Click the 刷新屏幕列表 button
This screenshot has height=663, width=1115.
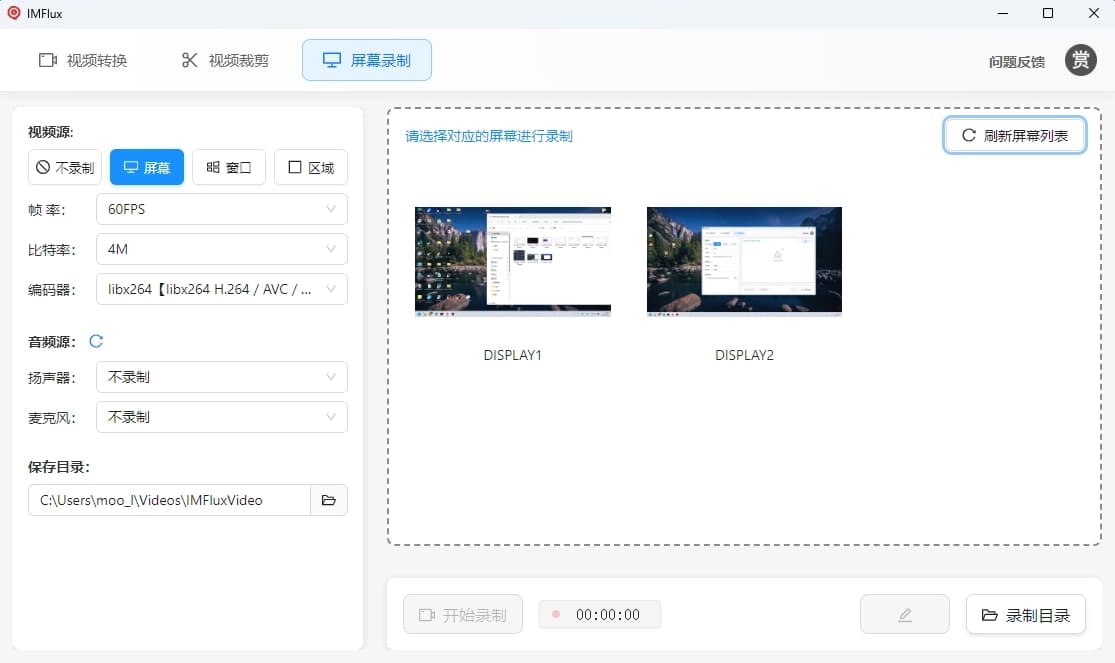(1014, 136)
